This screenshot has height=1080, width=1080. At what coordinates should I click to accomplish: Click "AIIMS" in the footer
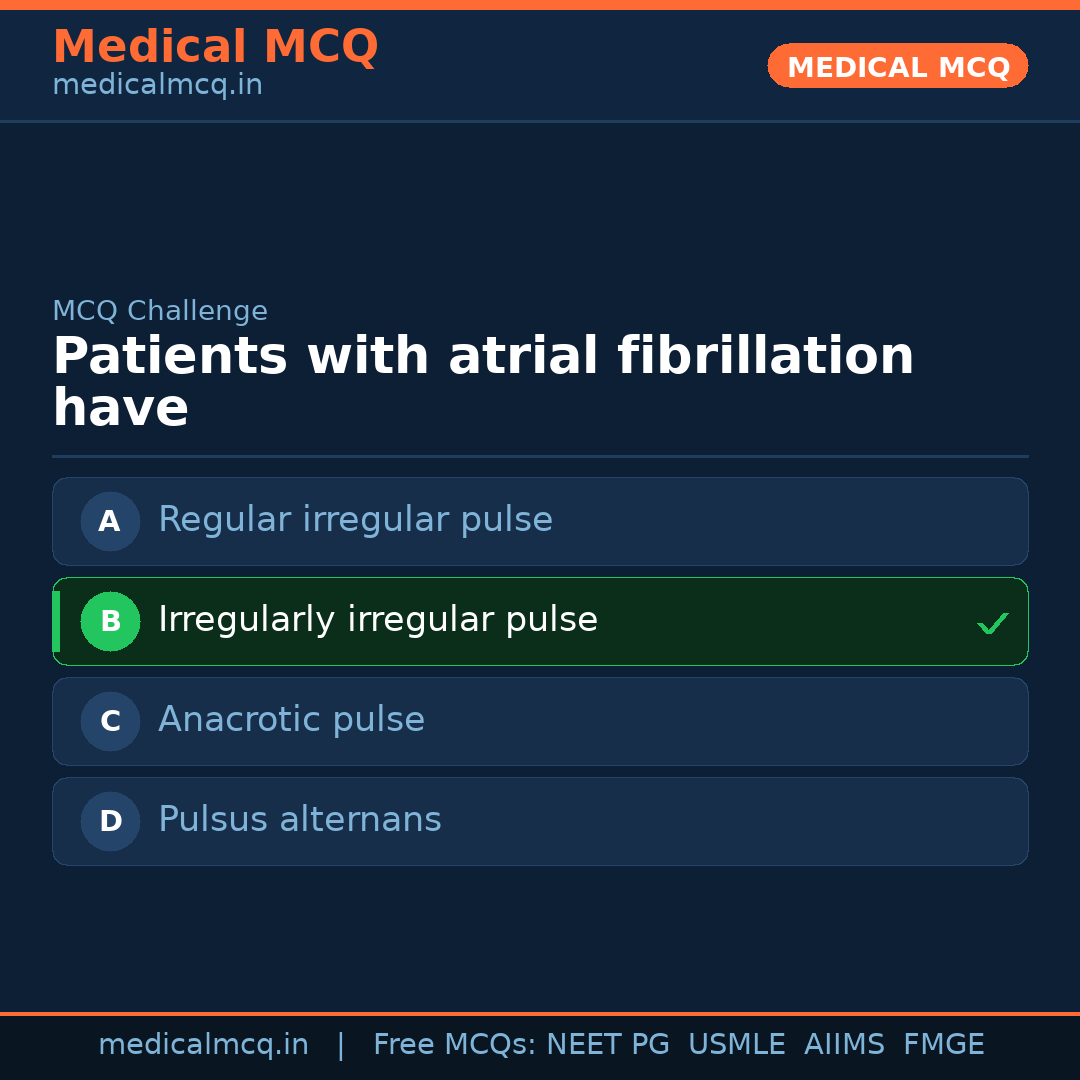coord(844,1045)
